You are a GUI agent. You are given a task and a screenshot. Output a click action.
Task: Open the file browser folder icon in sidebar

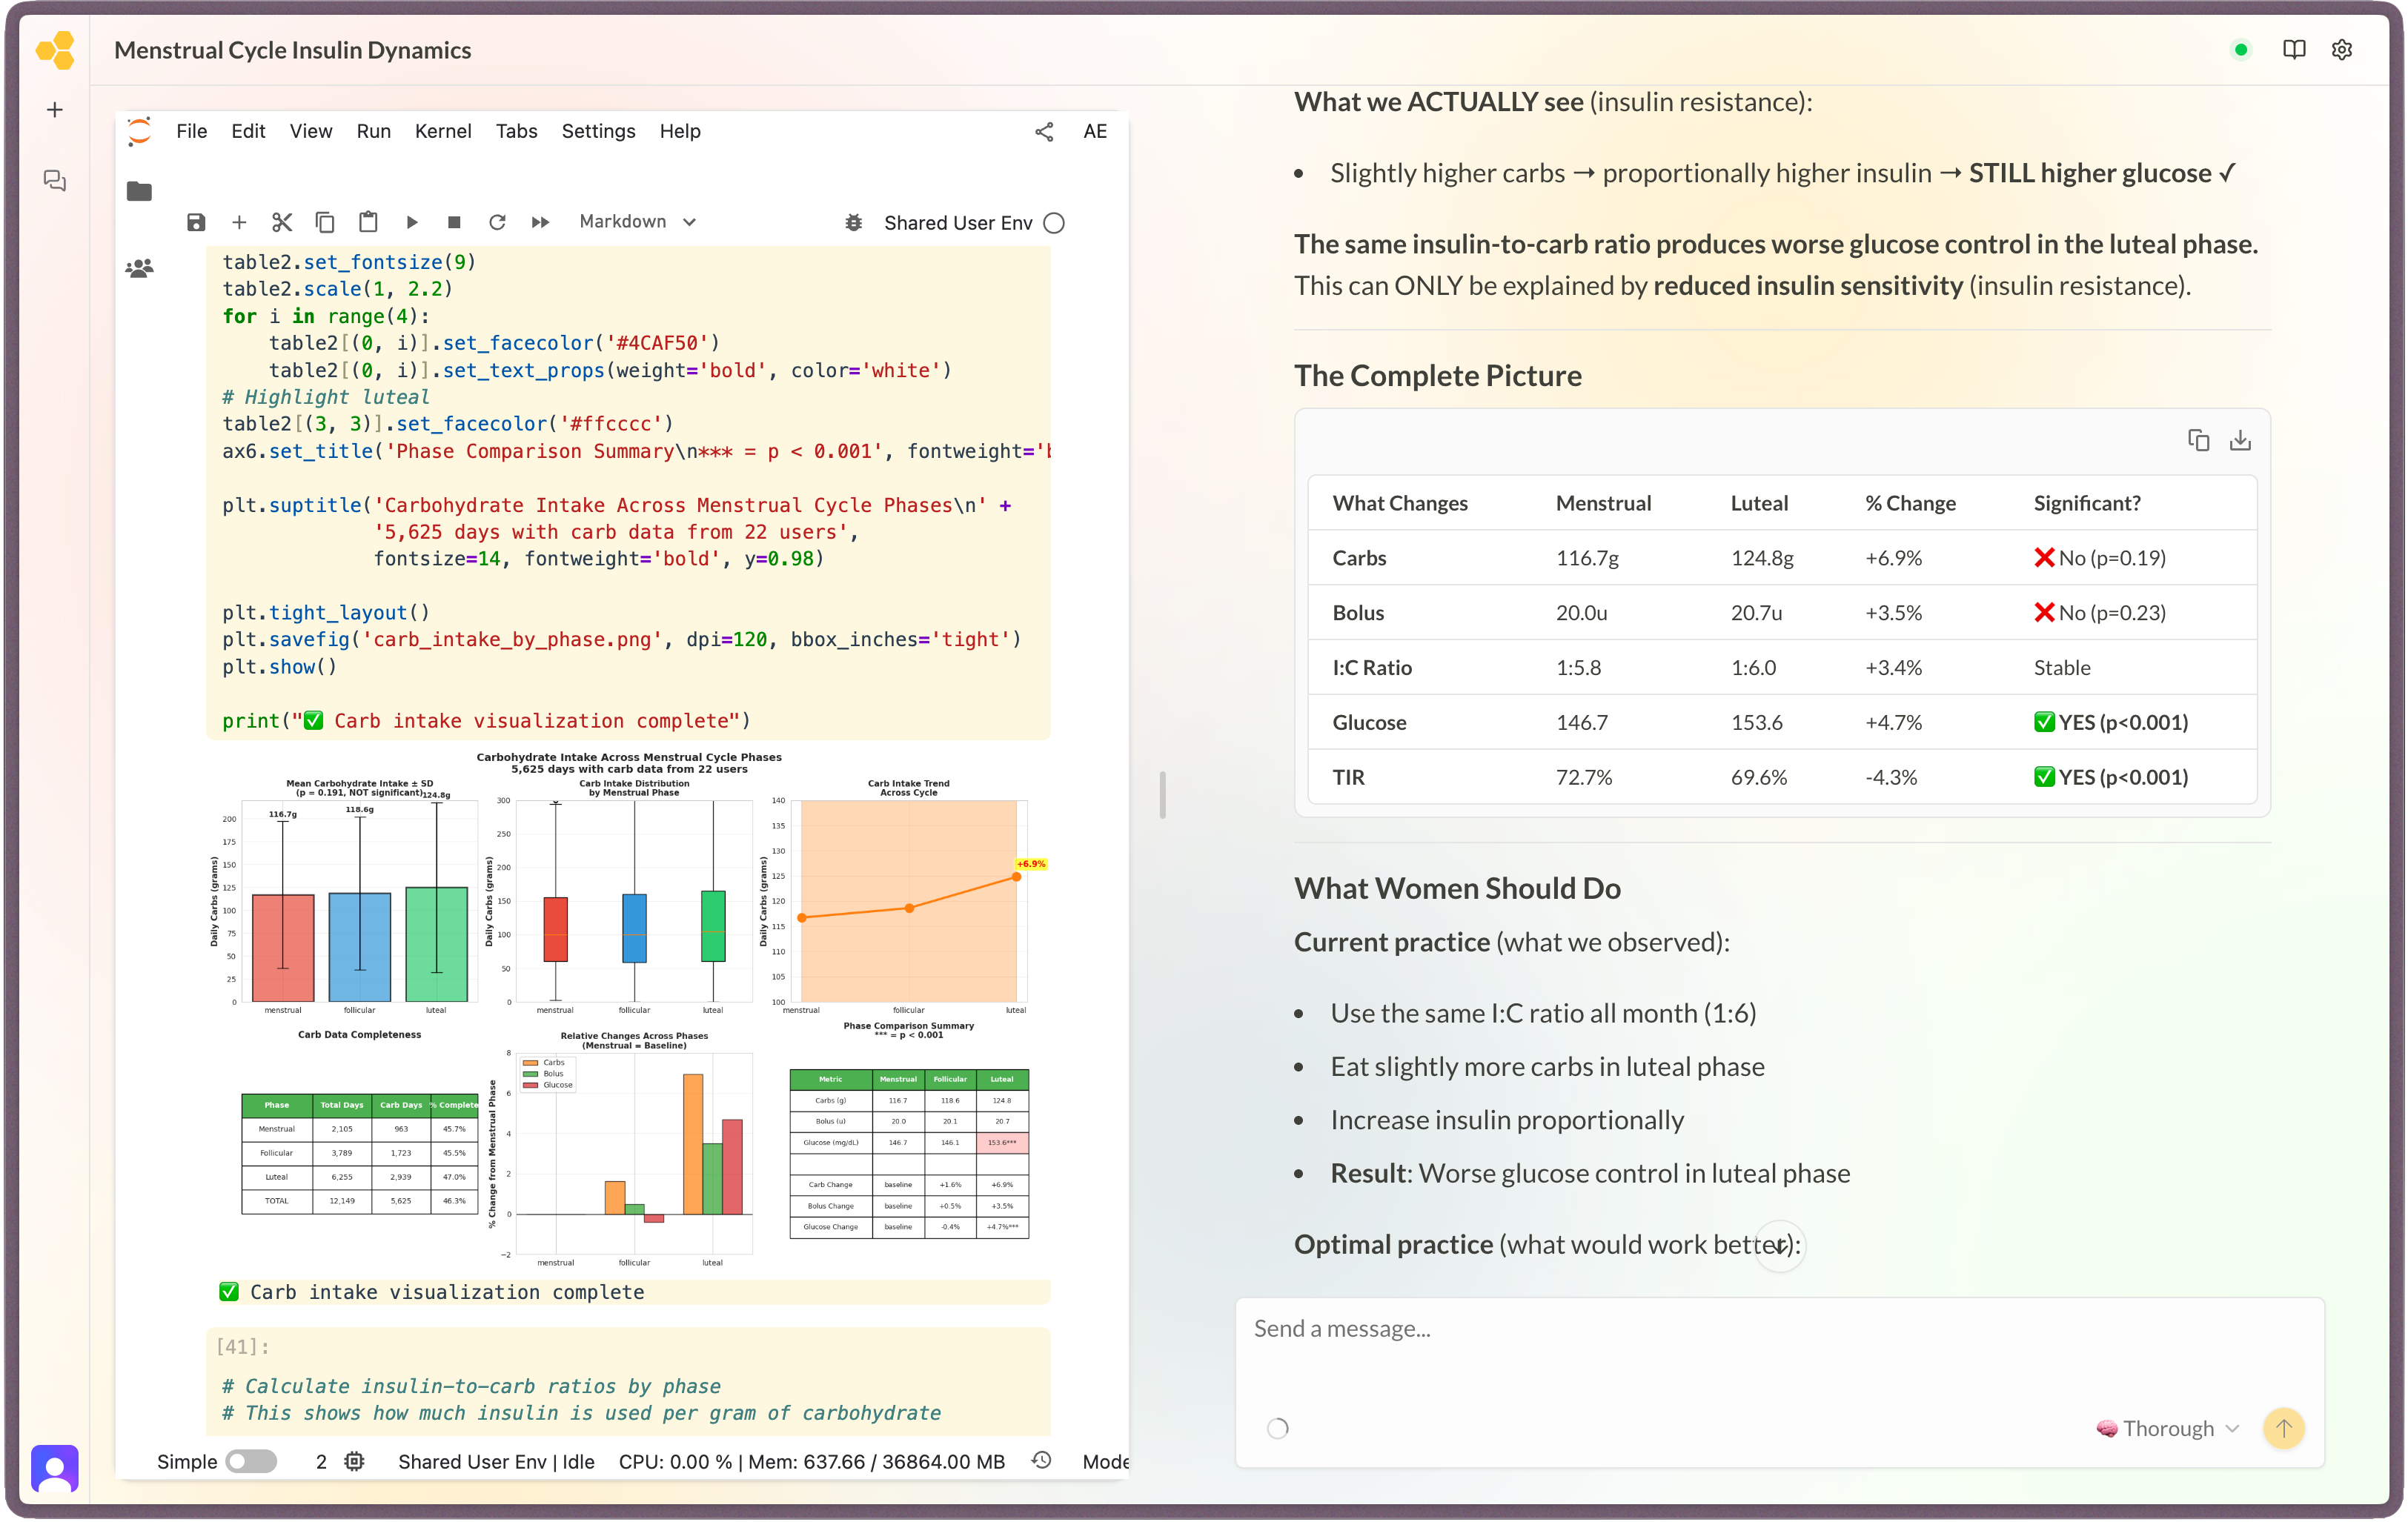coord(140,191)
